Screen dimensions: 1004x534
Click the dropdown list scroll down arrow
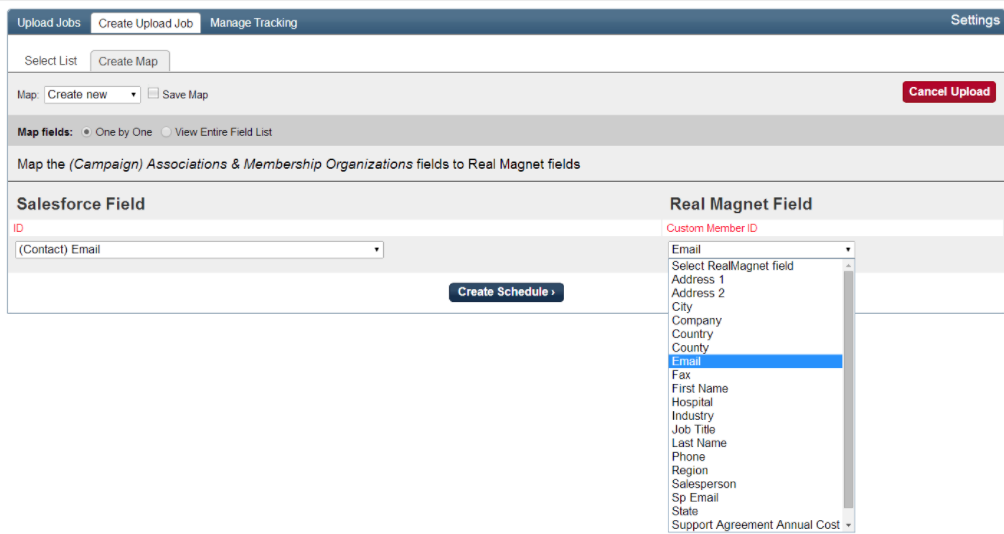coord(848,526)
